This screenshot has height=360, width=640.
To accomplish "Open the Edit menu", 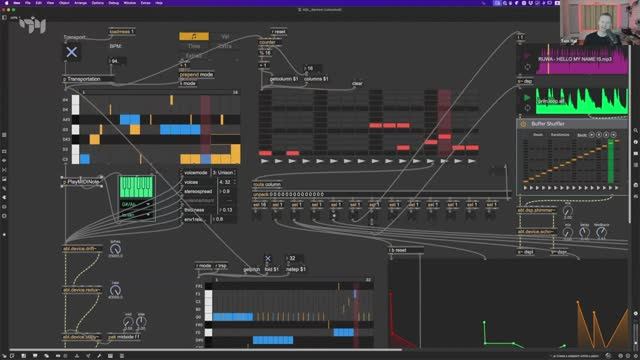I will coord(39,3).
